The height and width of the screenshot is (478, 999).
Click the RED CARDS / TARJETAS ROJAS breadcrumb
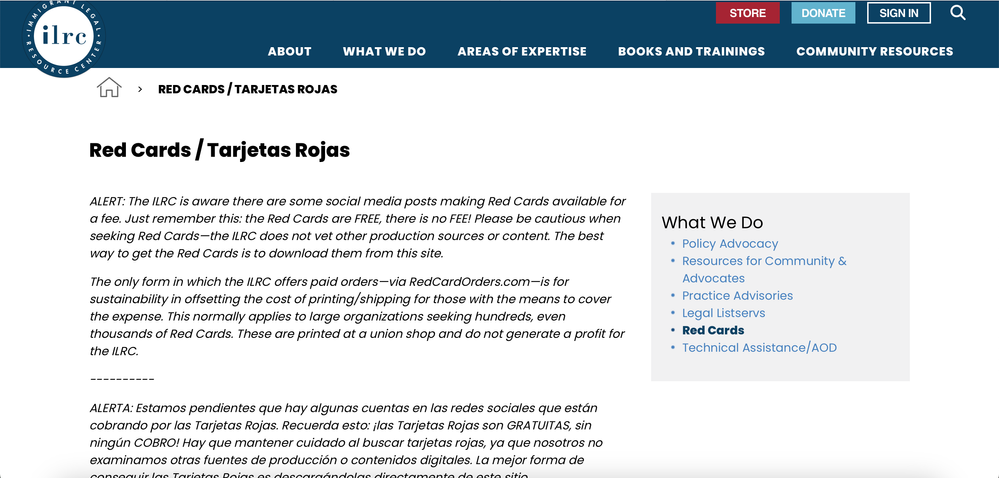point(247,89)
